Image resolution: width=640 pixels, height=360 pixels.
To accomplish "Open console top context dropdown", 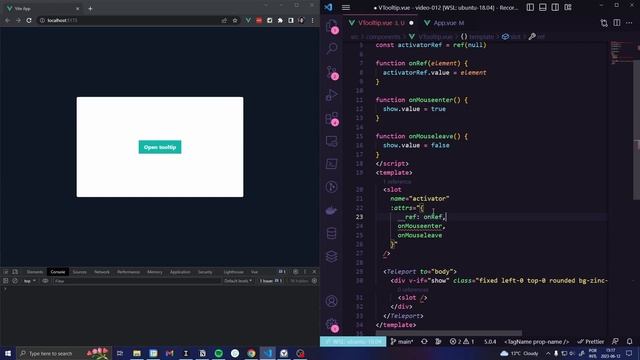I will (x=29, y=281).
